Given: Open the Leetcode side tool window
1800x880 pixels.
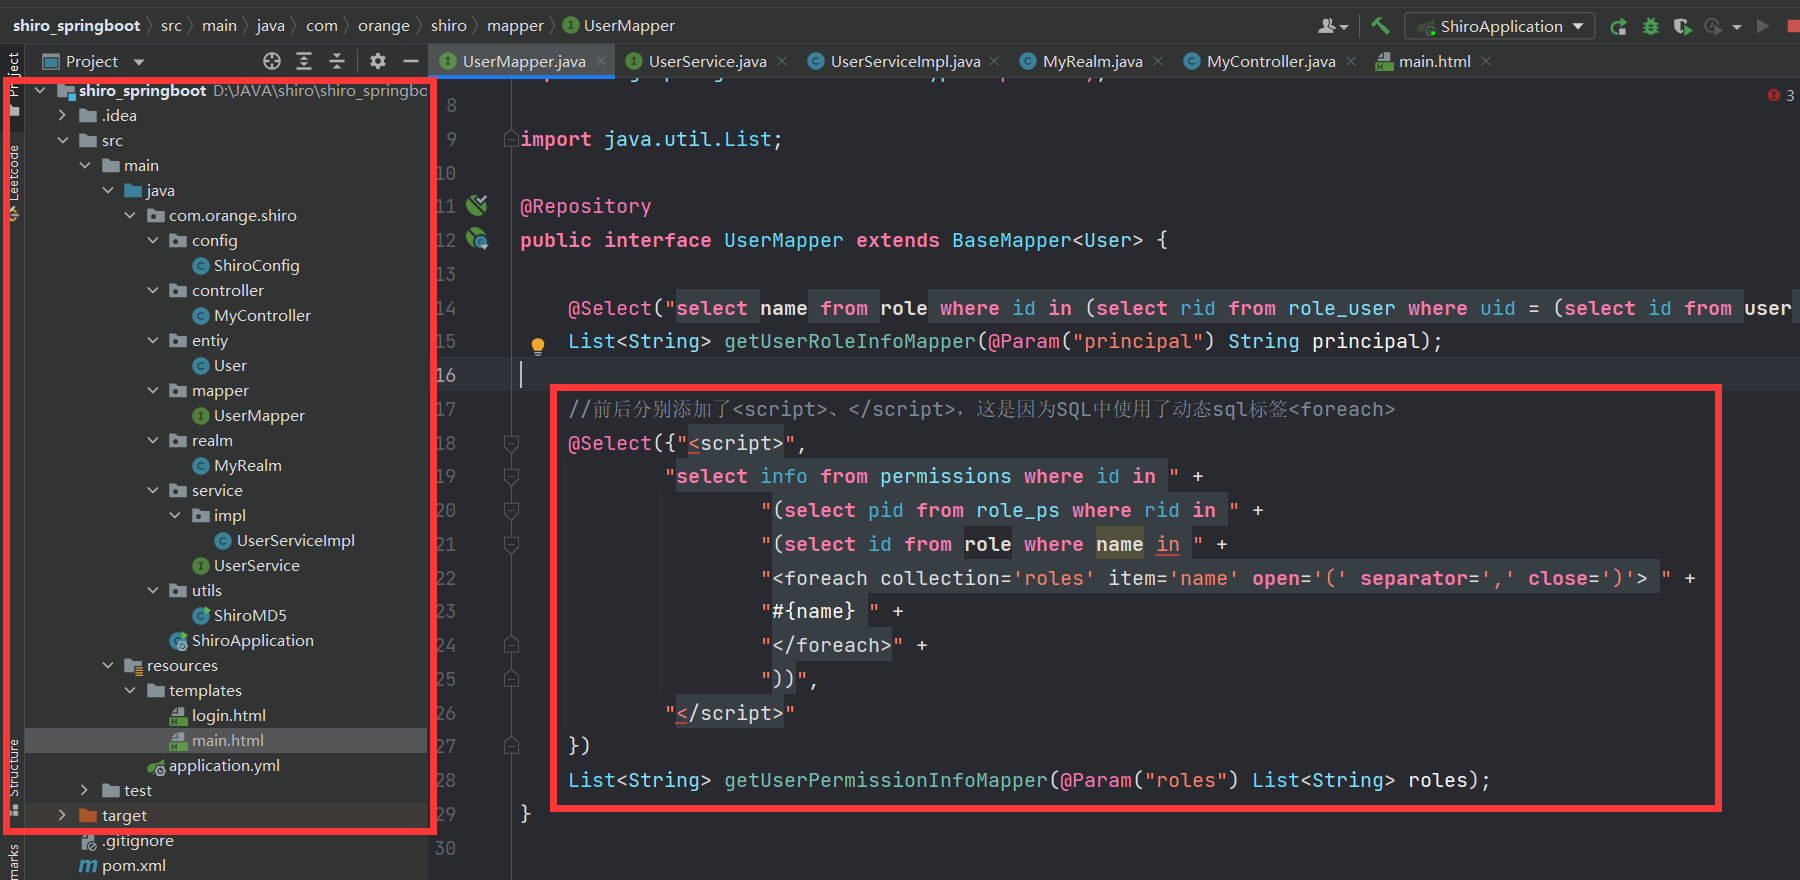Looking at the screenshot, I should click(13, 184).
